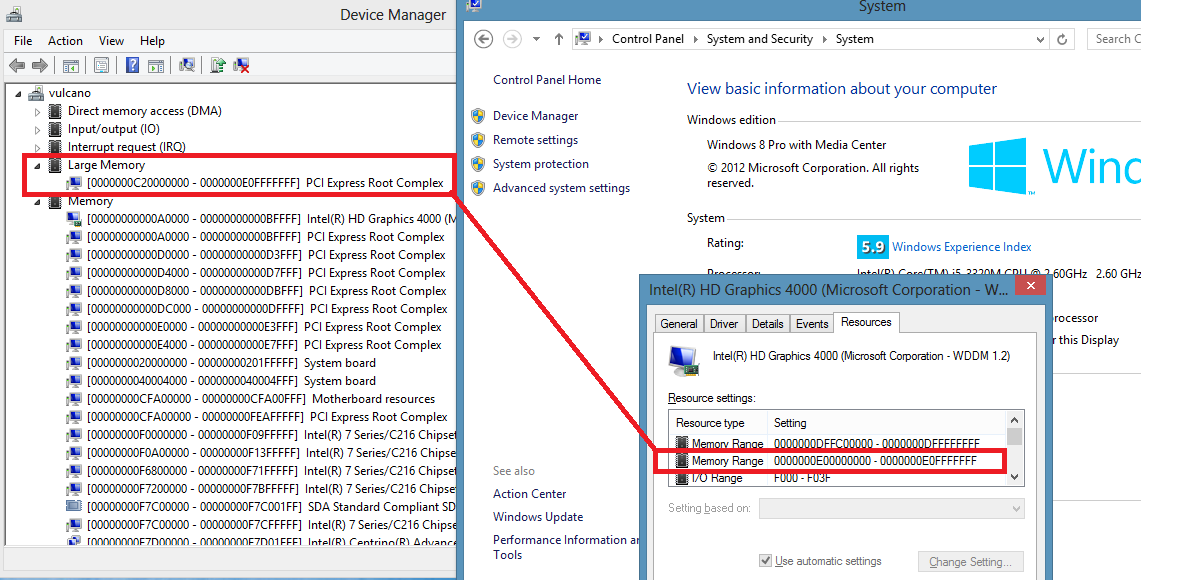
Task: Click the Uninstall device toolbar icon
Action: pos(242,66)
